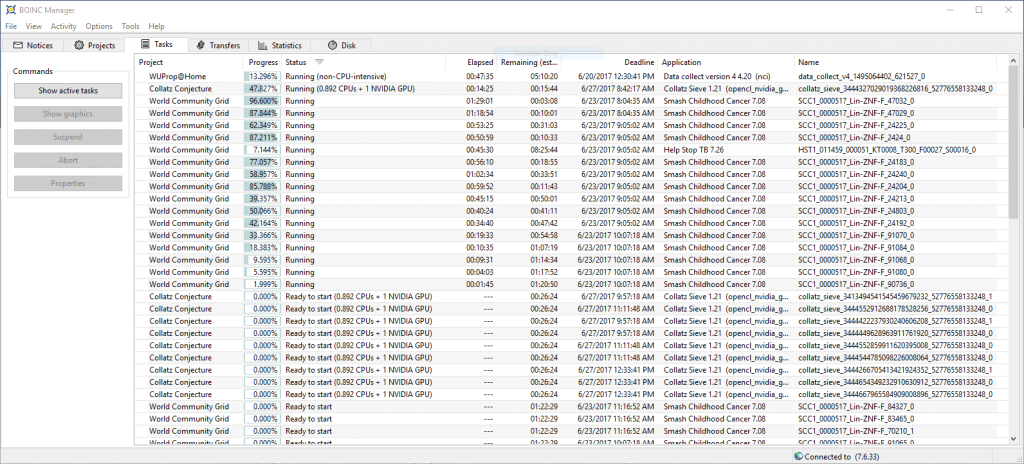The image size is (1024, 464).
Task: Click the task list vertical scrollbar thumb
Action: point(1013,142)
